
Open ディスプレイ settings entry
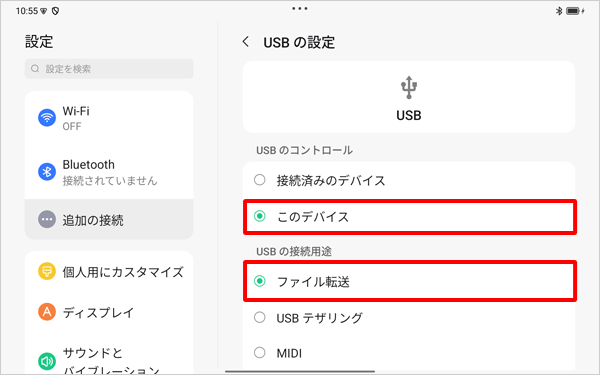pyautogui.click(x=109, y=312)
